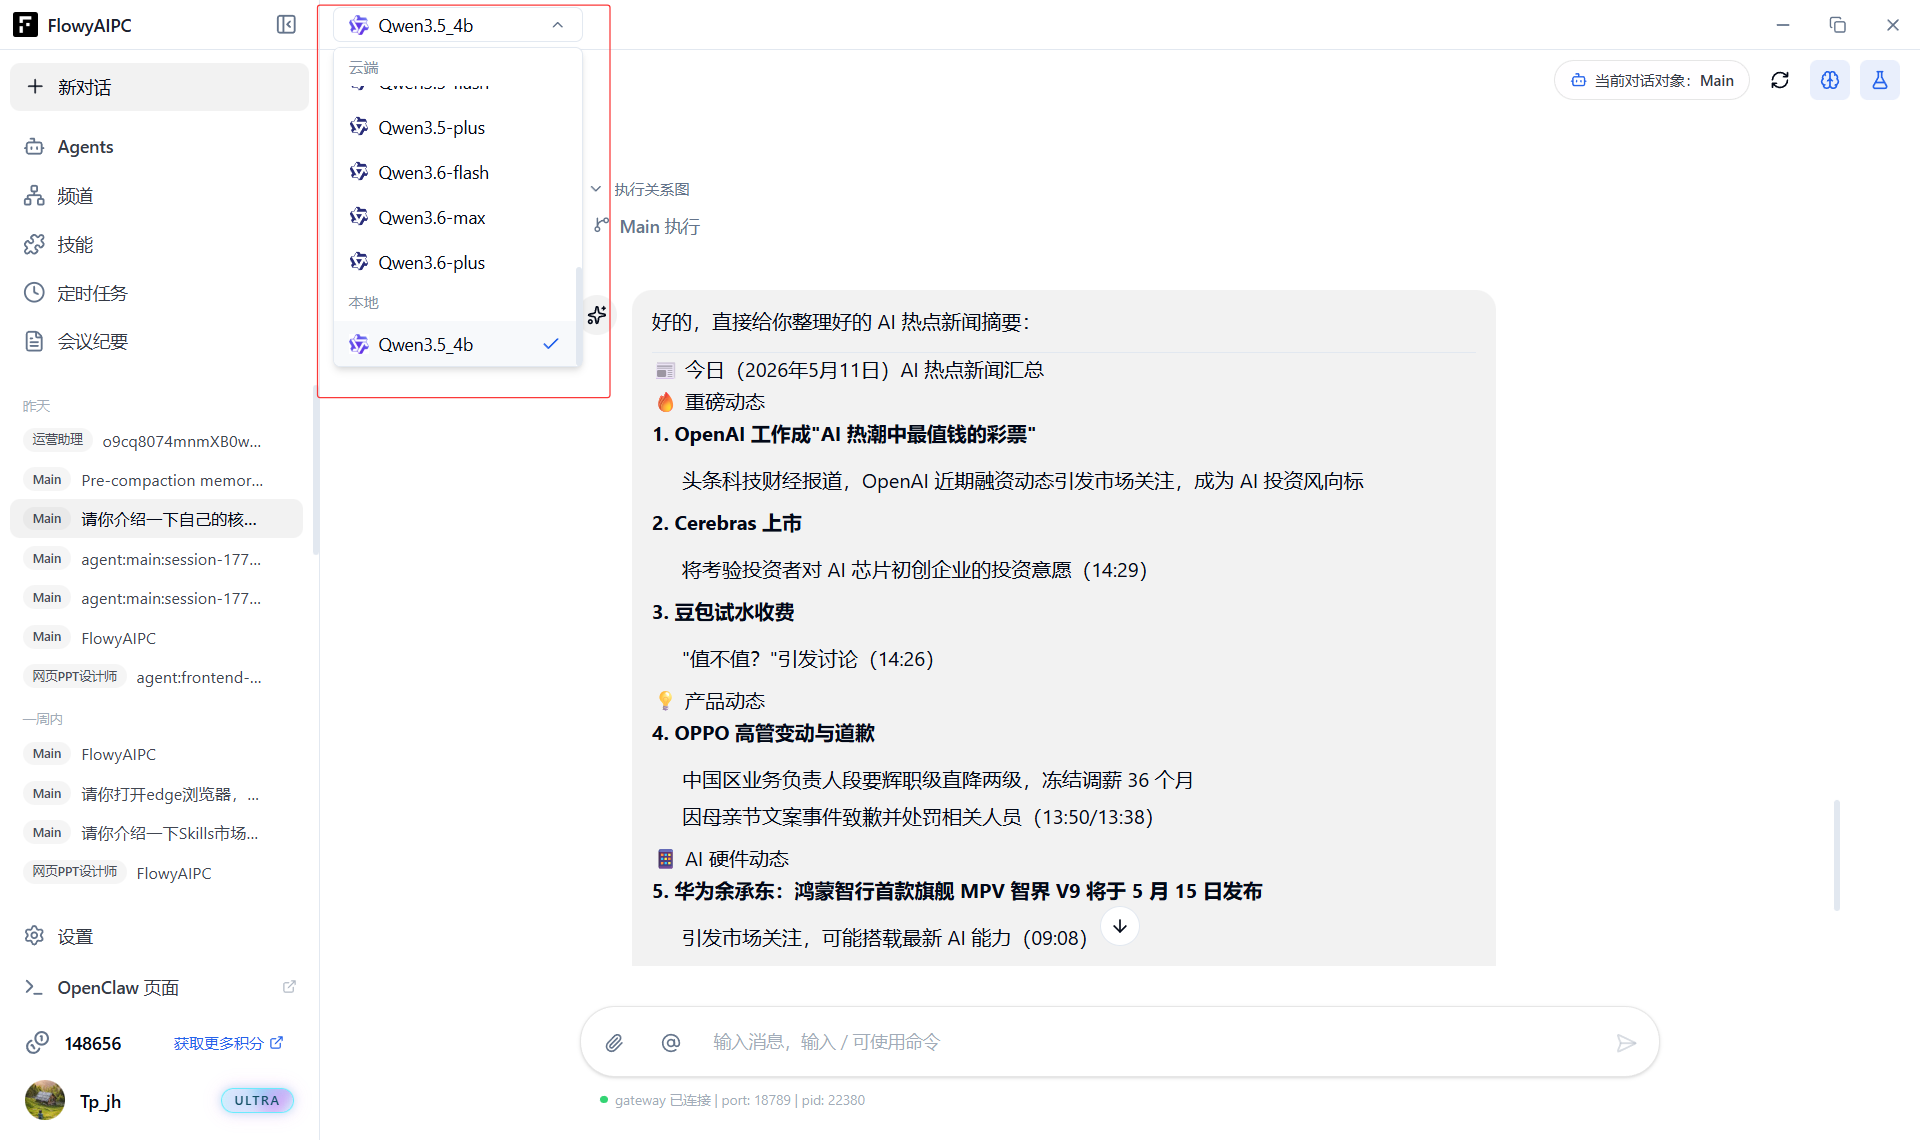Click the external link icon beside OpenClaw
This screenshot has width=1920, height=1140.
[289, 987]
